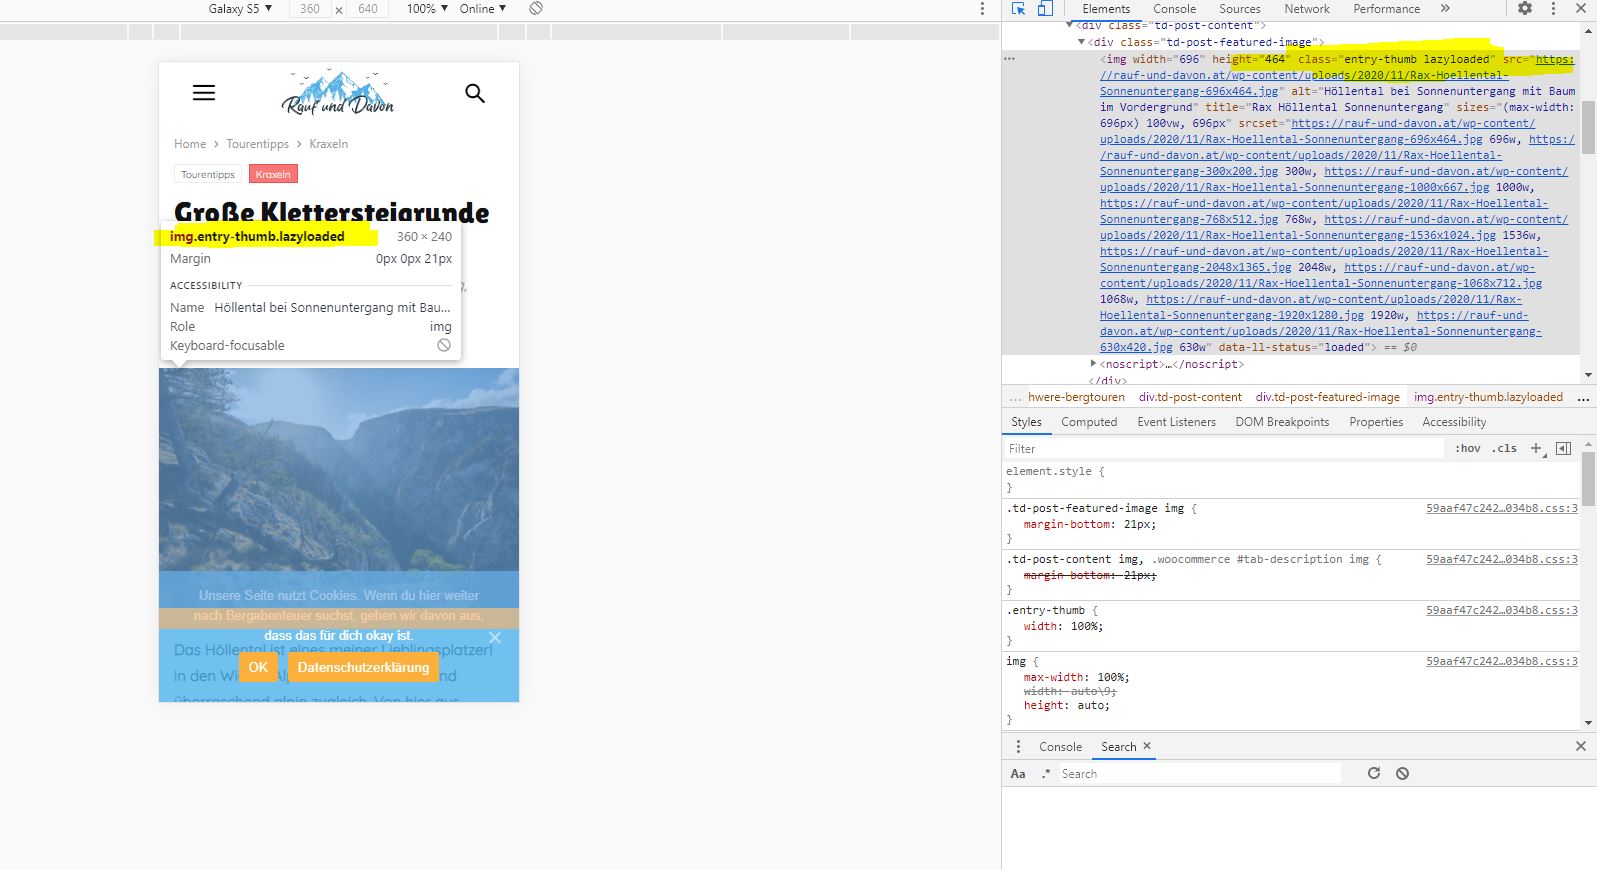Screen dimensions: 1597x870
Task: Toggle match case Aa in search
Action: point(1018,773)
